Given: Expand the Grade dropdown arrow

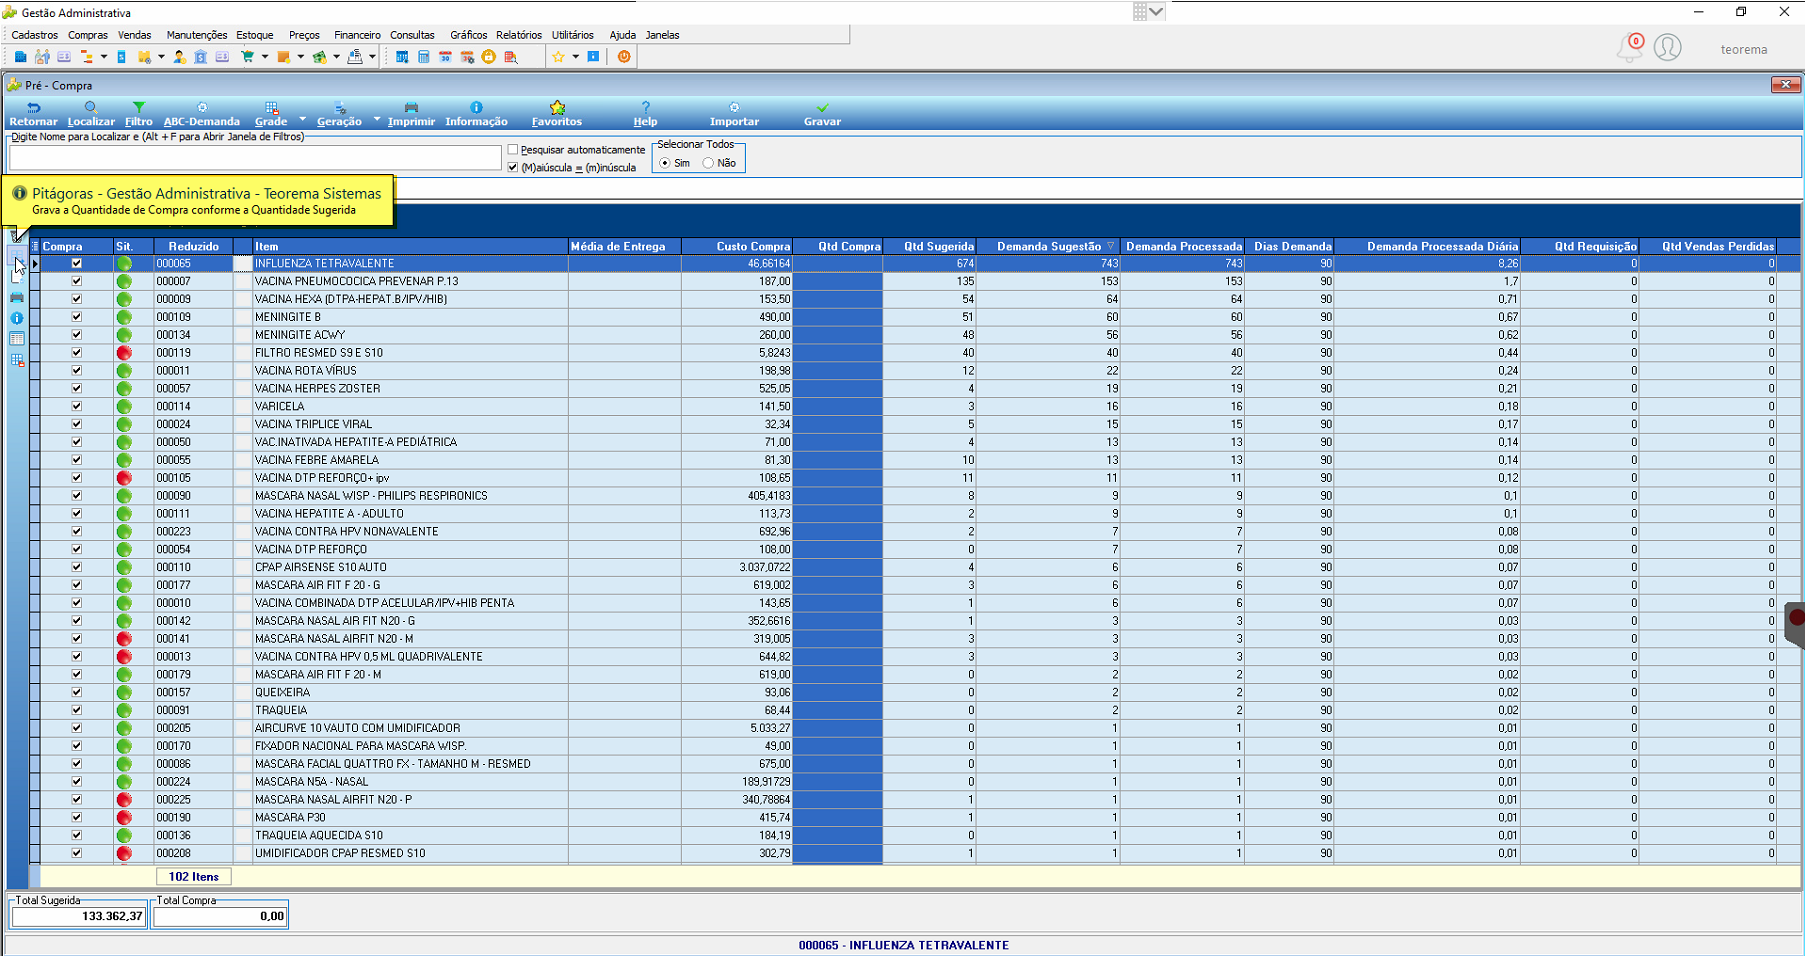Looking at the screenshot, I should [x=303, y=120].
